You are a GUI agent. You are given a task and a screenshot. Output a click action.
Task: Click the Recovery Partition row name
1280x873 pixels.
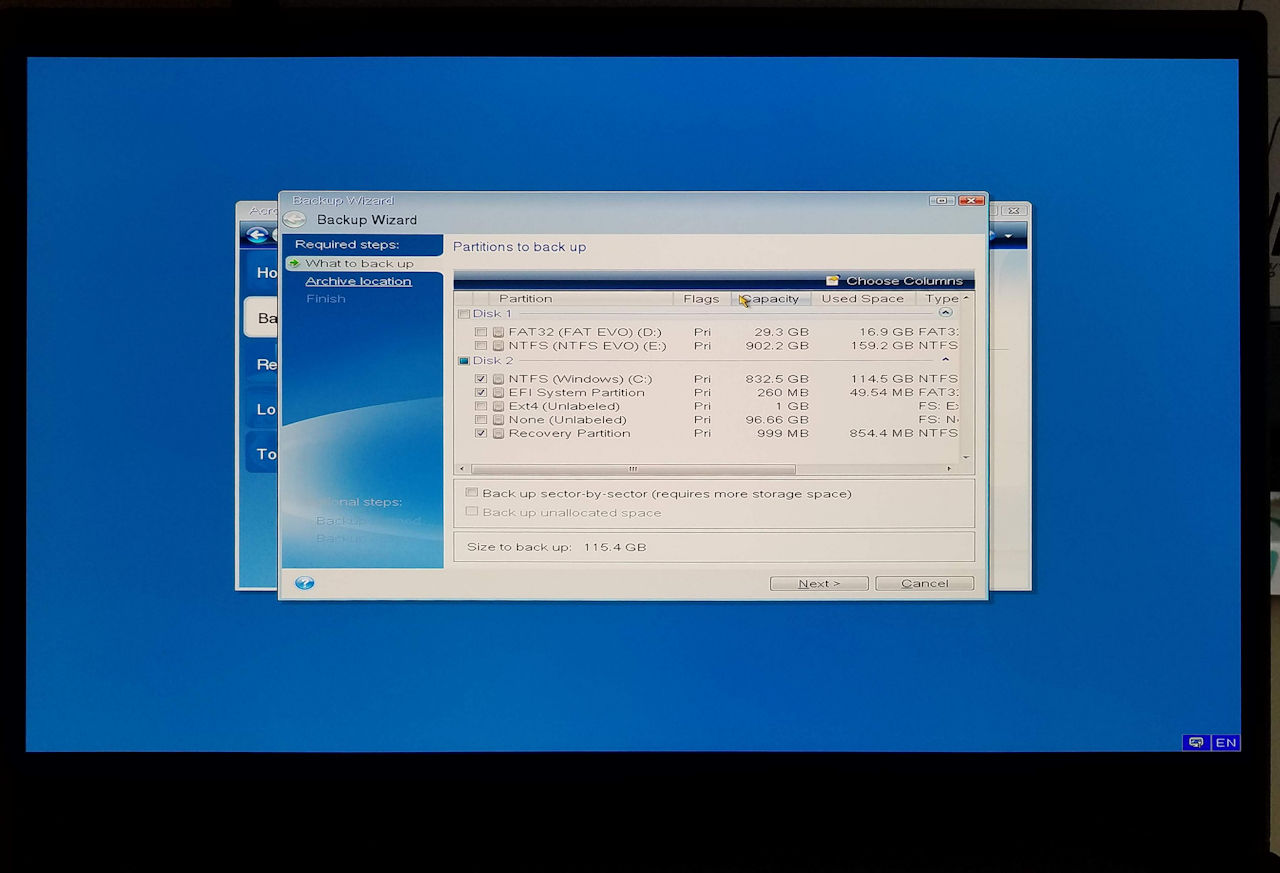click(x=569, y=434)
